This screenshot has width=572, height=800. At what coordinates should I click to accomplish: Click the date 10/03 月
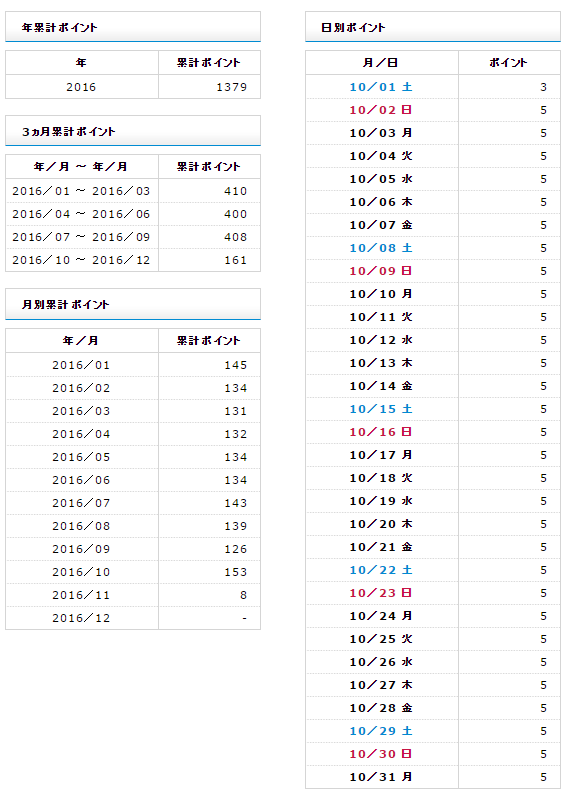pos(381,133)
